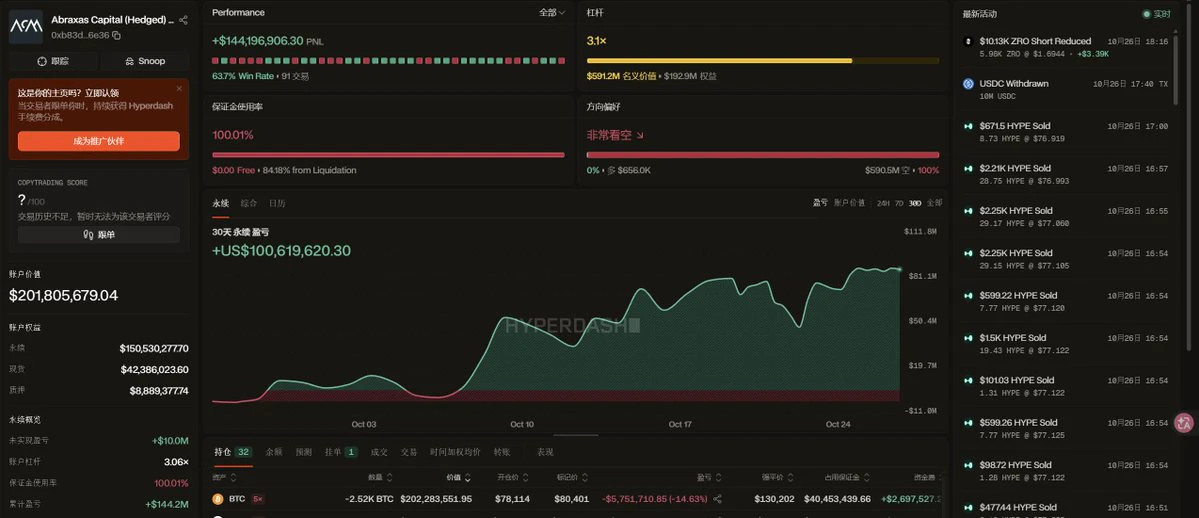Open the 全部 Performance timeframe dropdown
Viewport: 1199px width, 518px height.
(552, 13)
